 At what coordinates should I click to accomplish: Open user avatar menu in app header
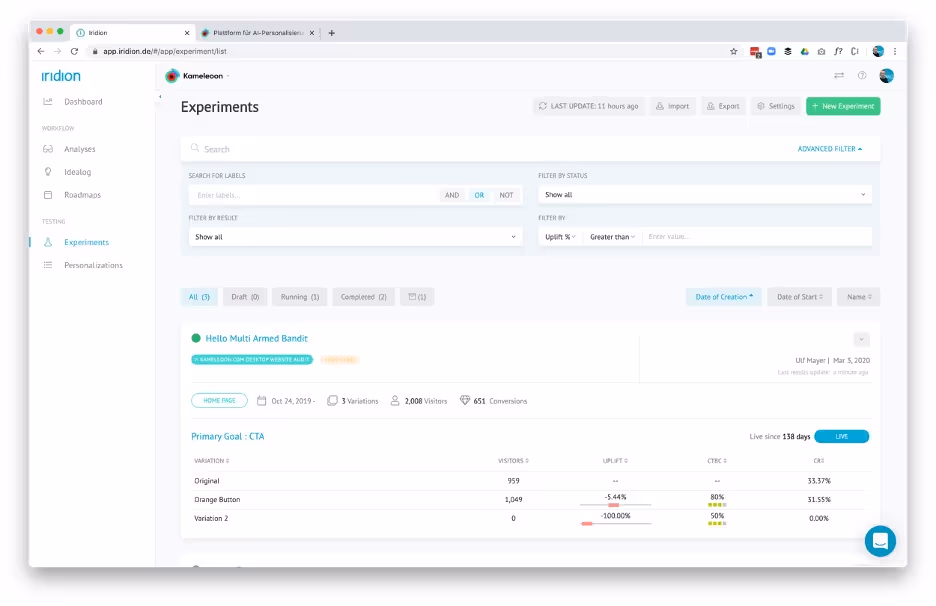point(886,75)
